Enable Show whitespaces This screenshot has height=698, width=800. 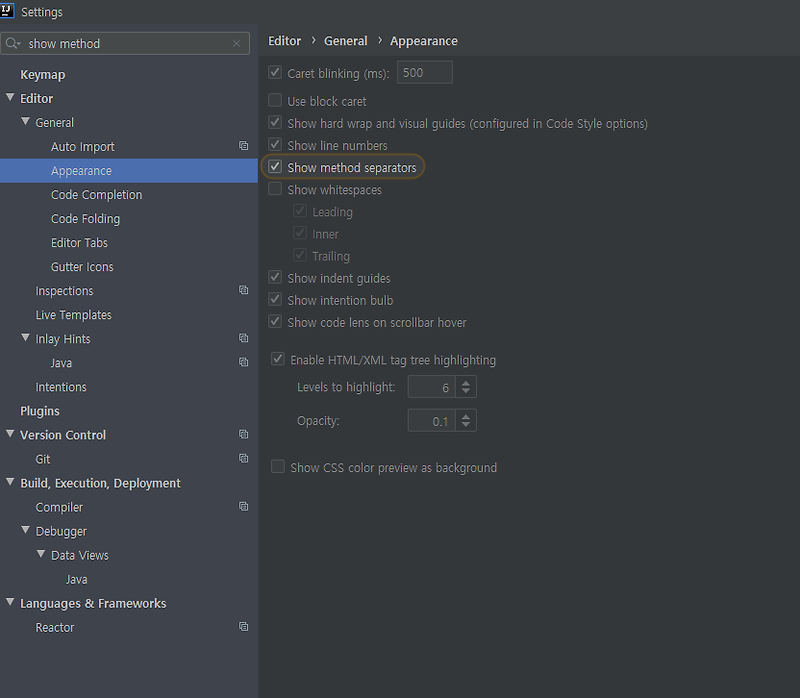tap(275, 189)
